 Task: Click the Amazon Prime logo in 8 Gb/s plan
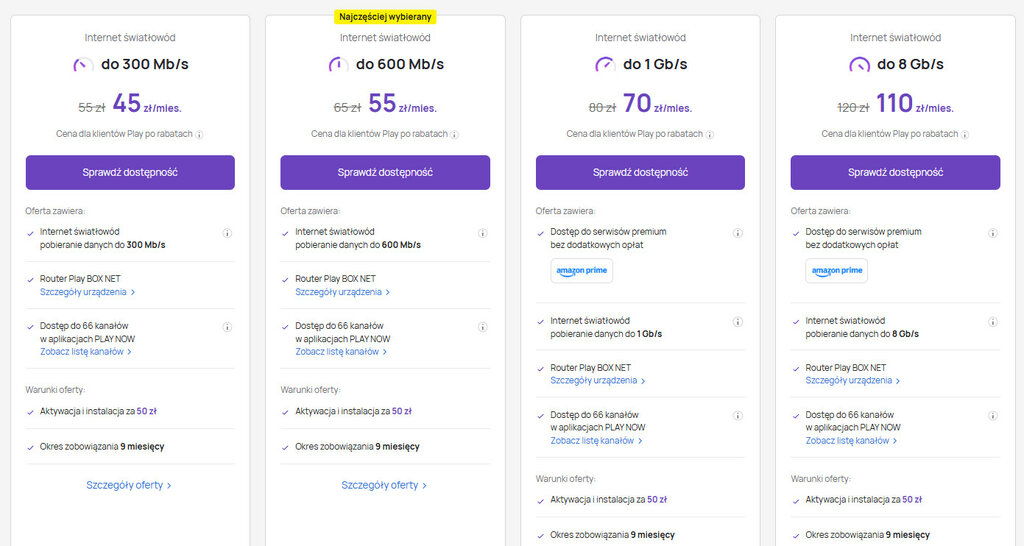(837, 271)
